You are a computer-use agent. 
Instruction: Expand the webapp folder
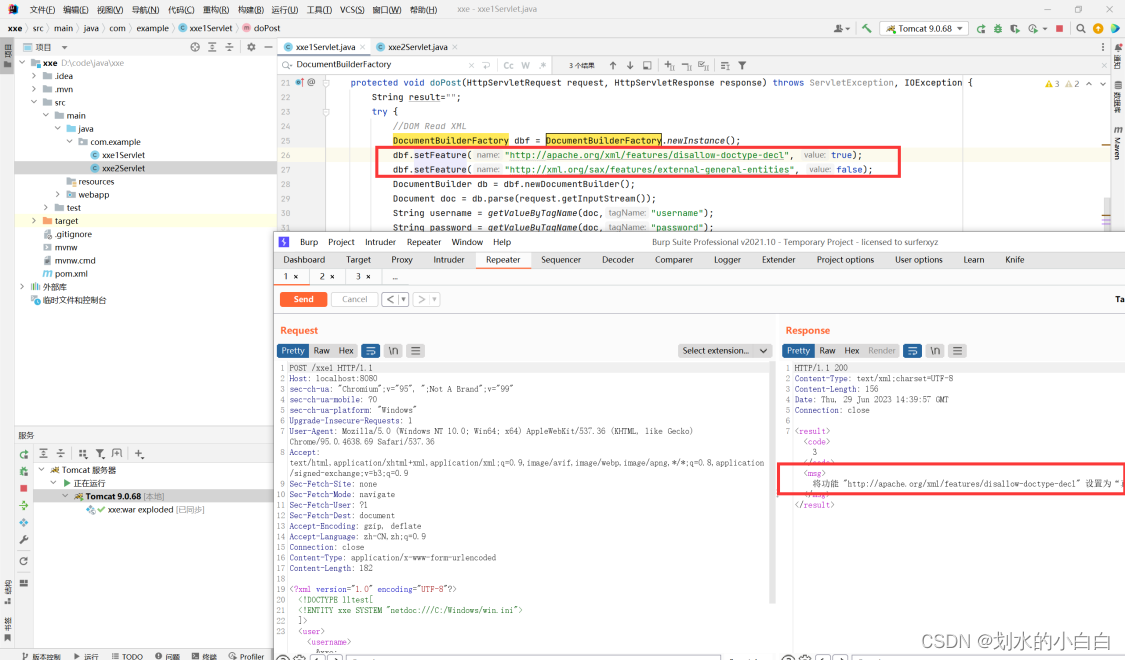(x=58, y=194)
